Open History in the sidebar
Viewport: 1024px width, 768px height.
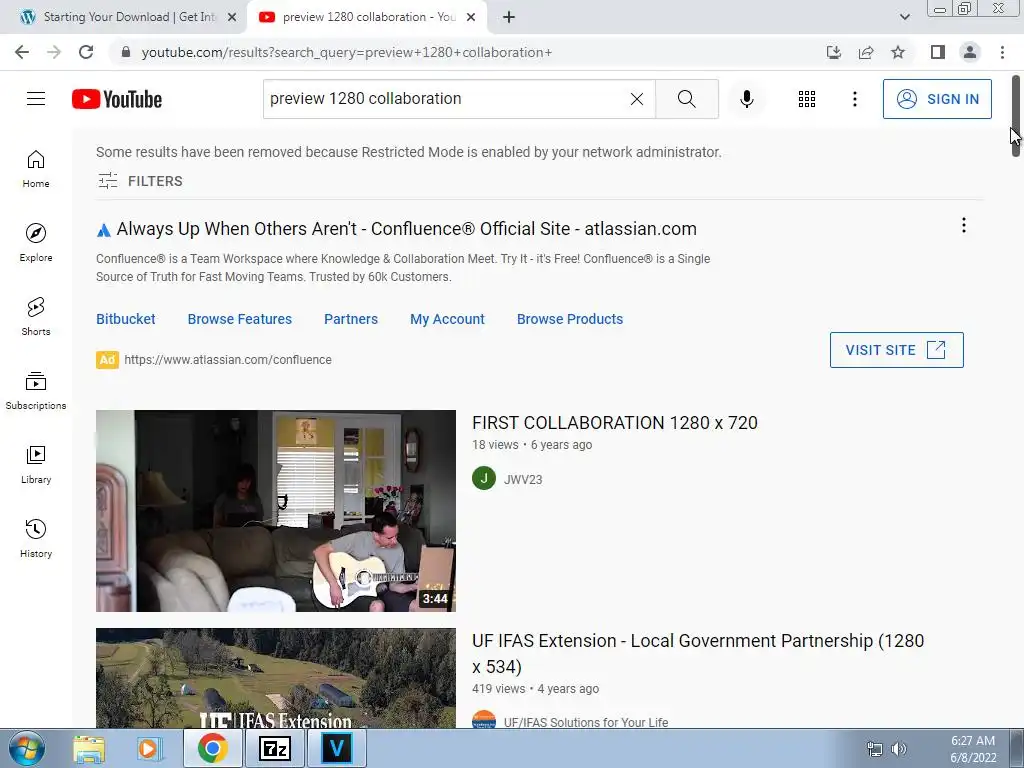(36, 537)
